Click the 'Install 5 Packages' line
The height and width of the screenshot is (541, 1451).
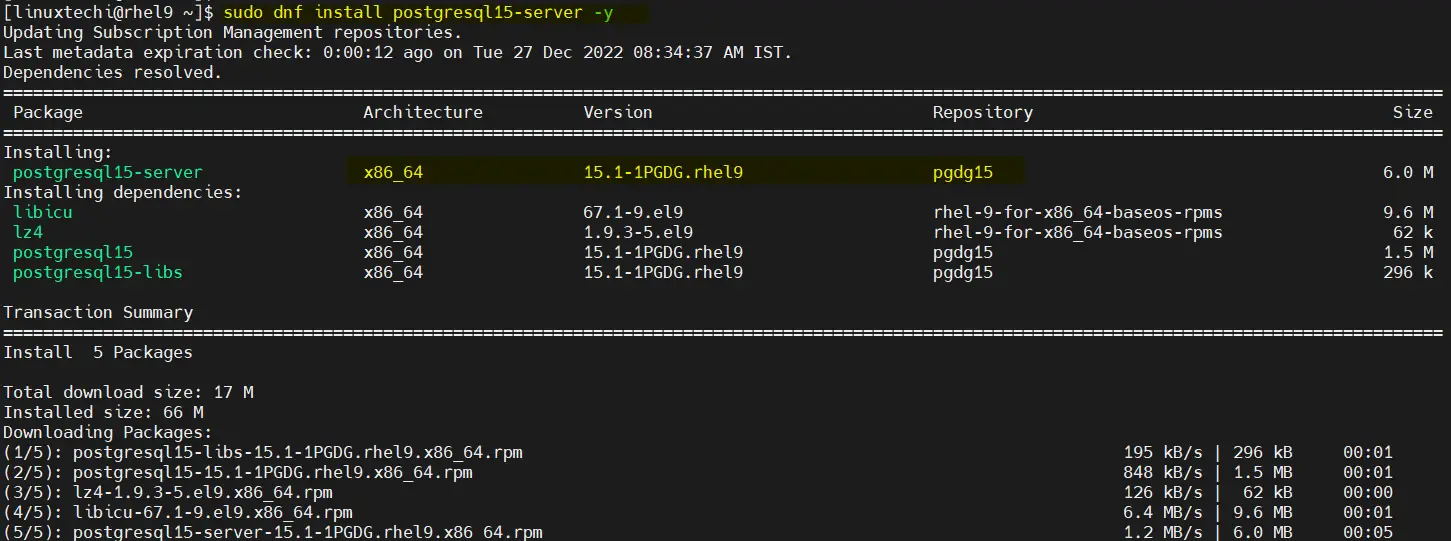point(98,352)
